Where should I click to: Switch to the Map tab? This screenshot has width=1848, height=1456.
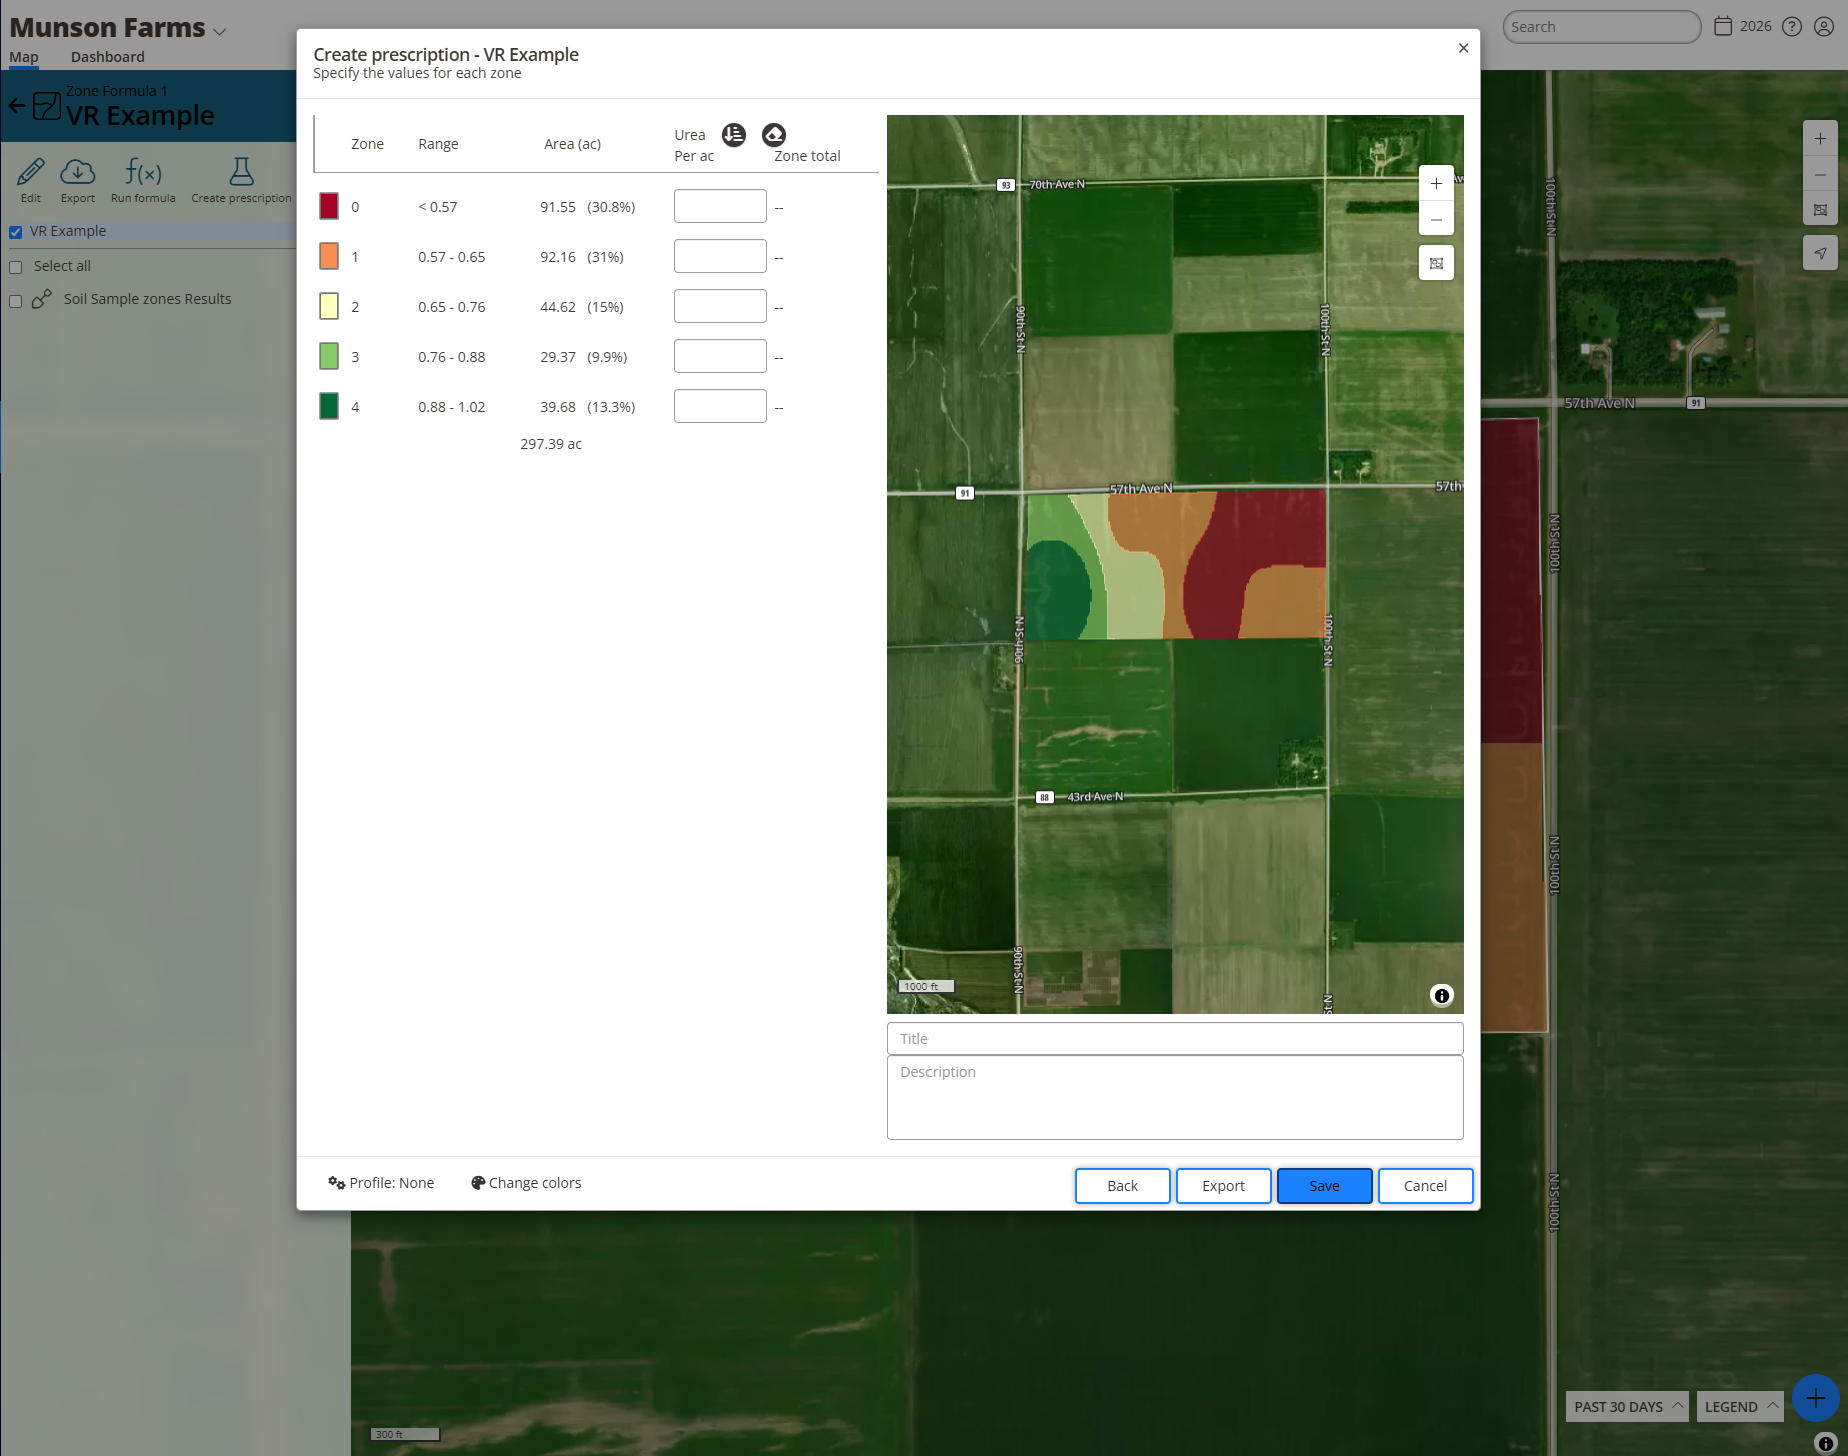click(24, 57)
